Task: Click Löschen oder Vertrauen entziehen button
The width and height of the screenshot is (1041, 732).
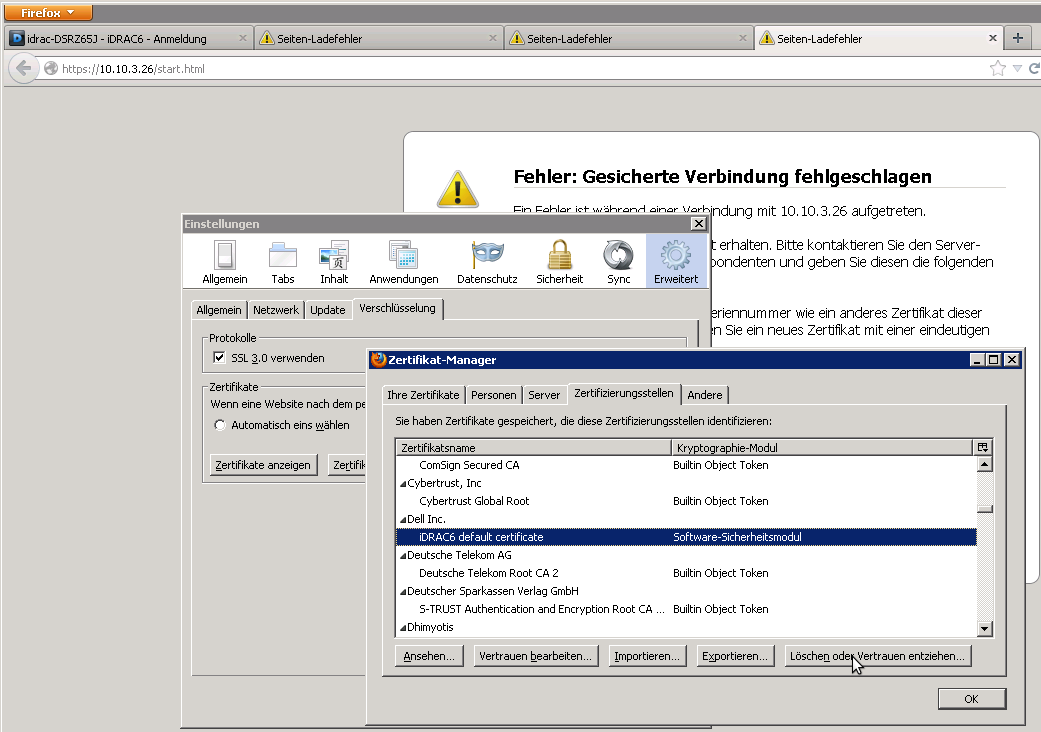Action: (x=877, y=656)
